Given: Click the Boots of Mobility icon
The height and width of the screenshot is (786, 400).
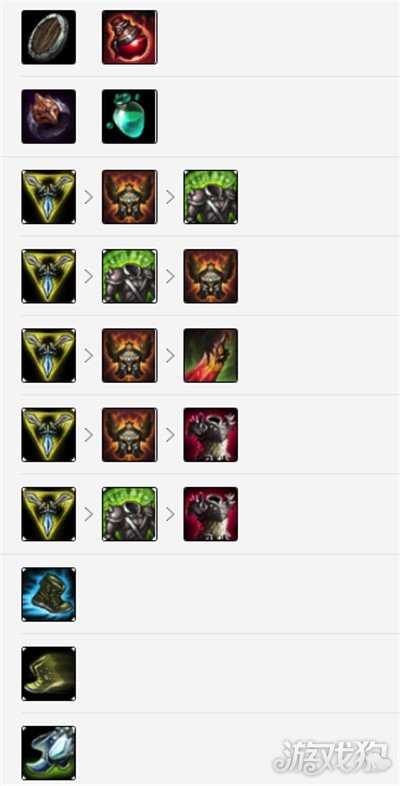Looking at the screenshot, I should [49, 674].
